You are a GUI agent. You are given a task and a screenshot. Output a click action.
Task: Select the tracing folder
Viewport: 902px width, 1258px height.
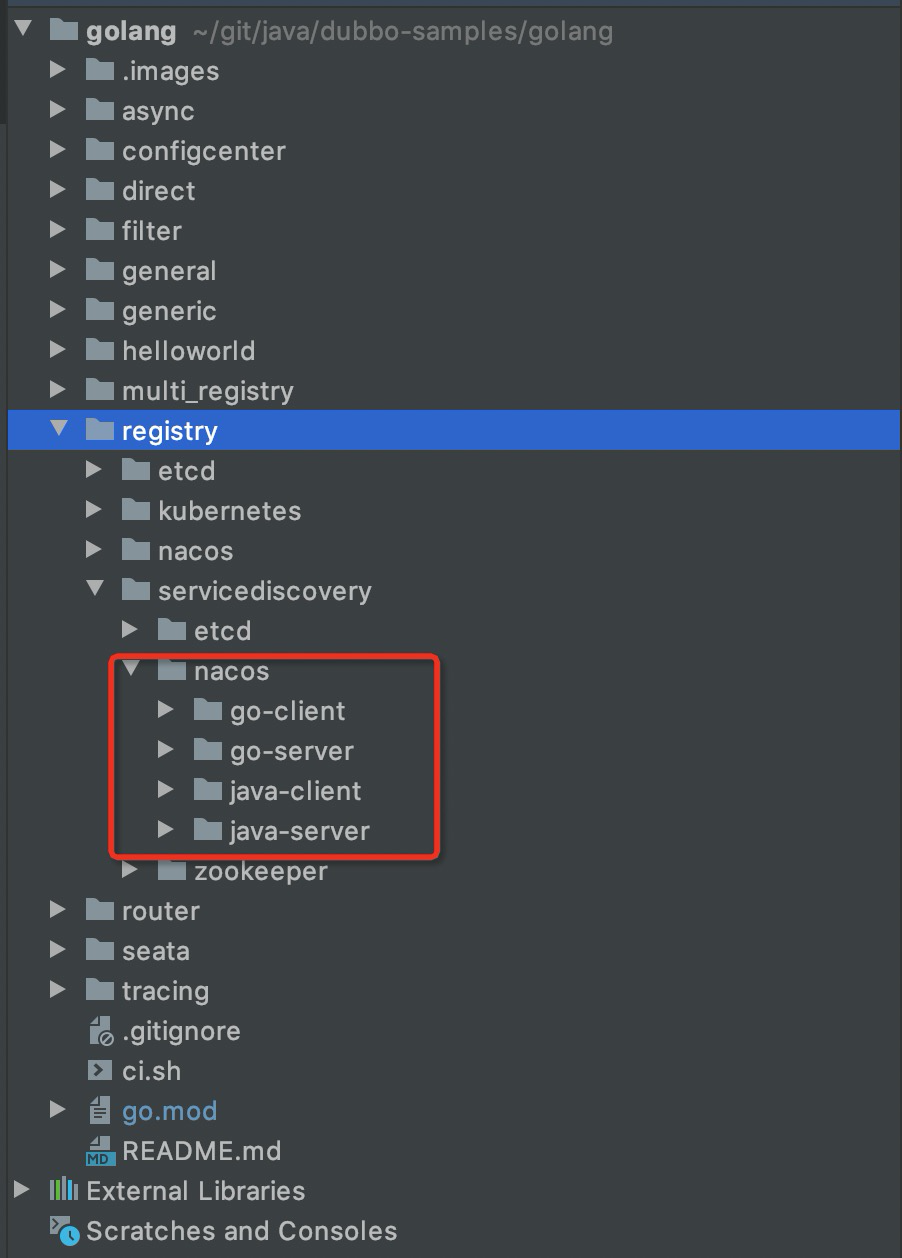(165, 991)
